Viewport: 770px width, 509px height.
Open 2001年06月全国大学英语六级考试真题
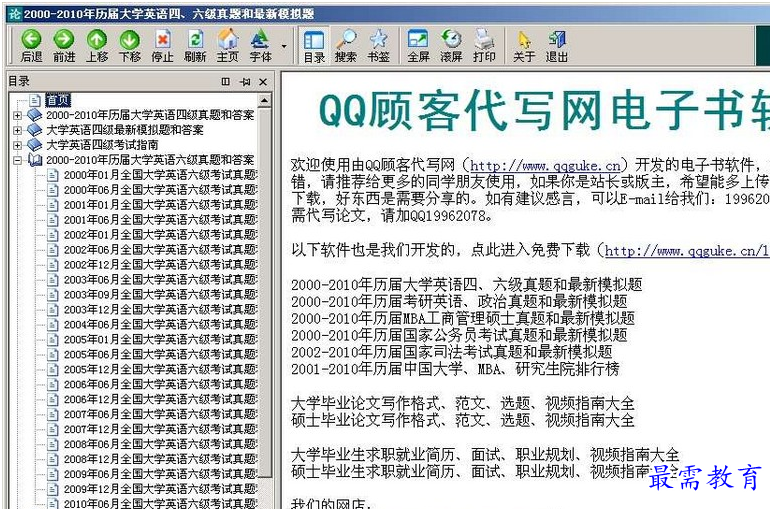161,220
